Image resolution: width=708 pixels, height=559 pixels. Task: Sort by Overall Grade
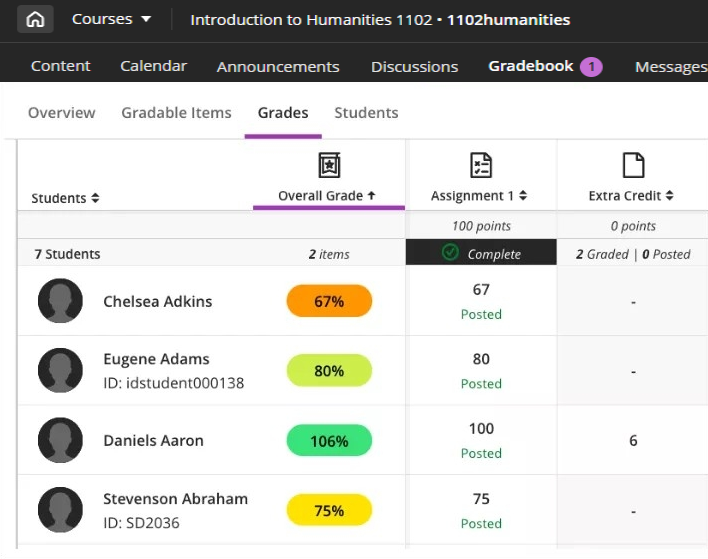click(327, 196)
